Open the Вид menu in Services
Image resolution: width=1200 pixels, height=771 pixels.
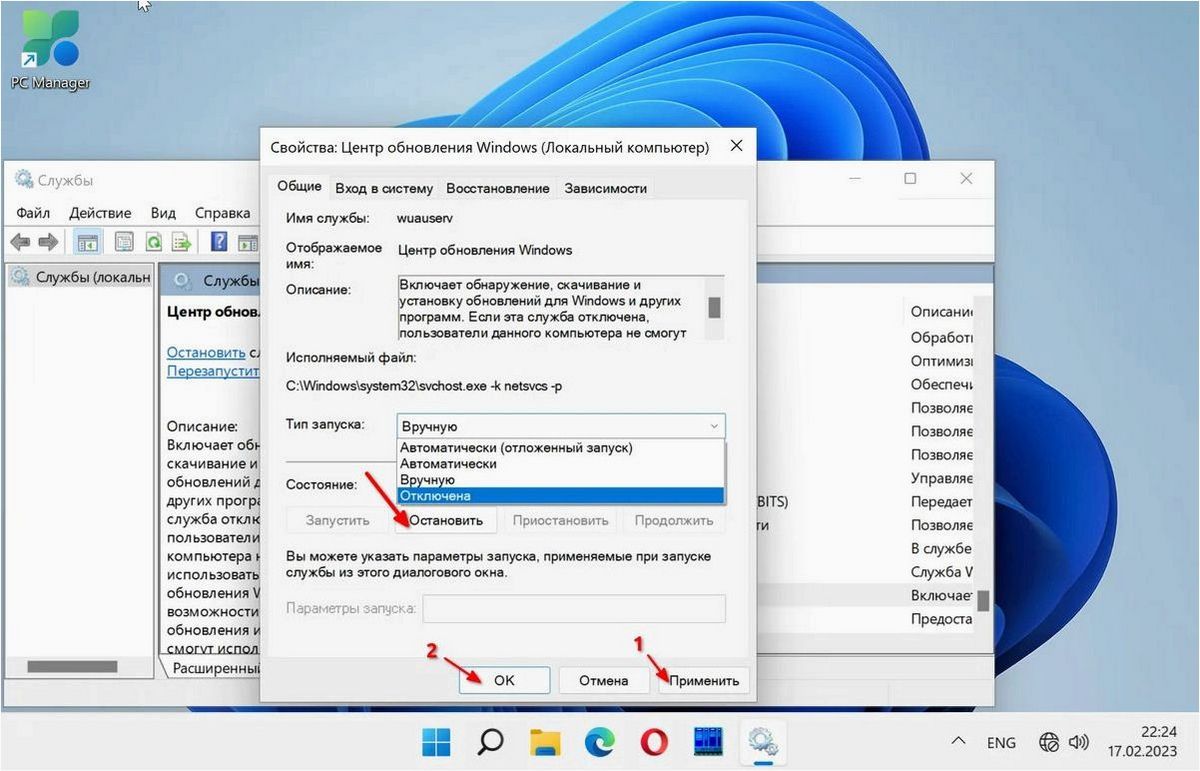tap(163, 213)
